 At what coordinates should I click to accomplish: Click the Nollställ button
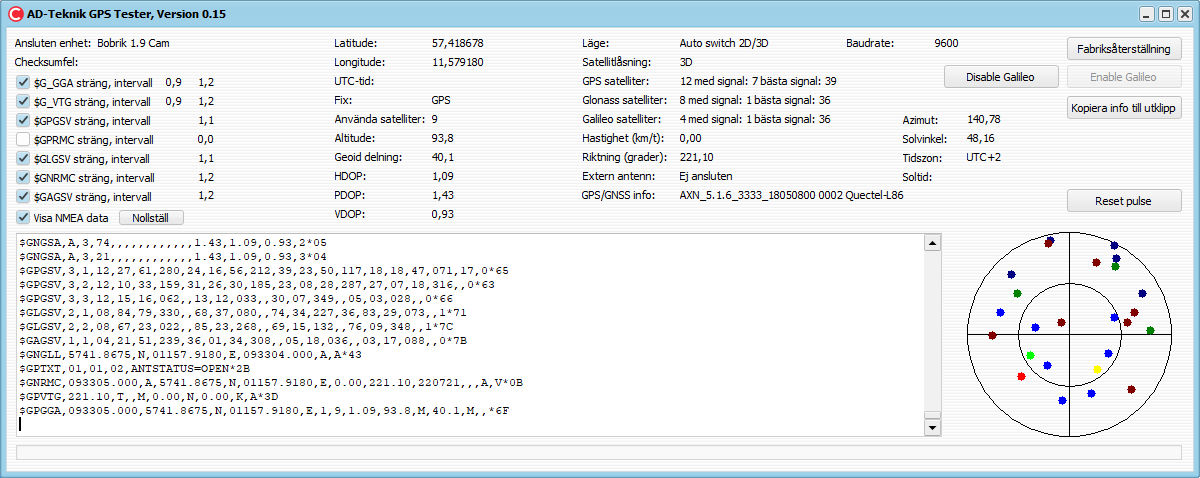pos(151,217)
